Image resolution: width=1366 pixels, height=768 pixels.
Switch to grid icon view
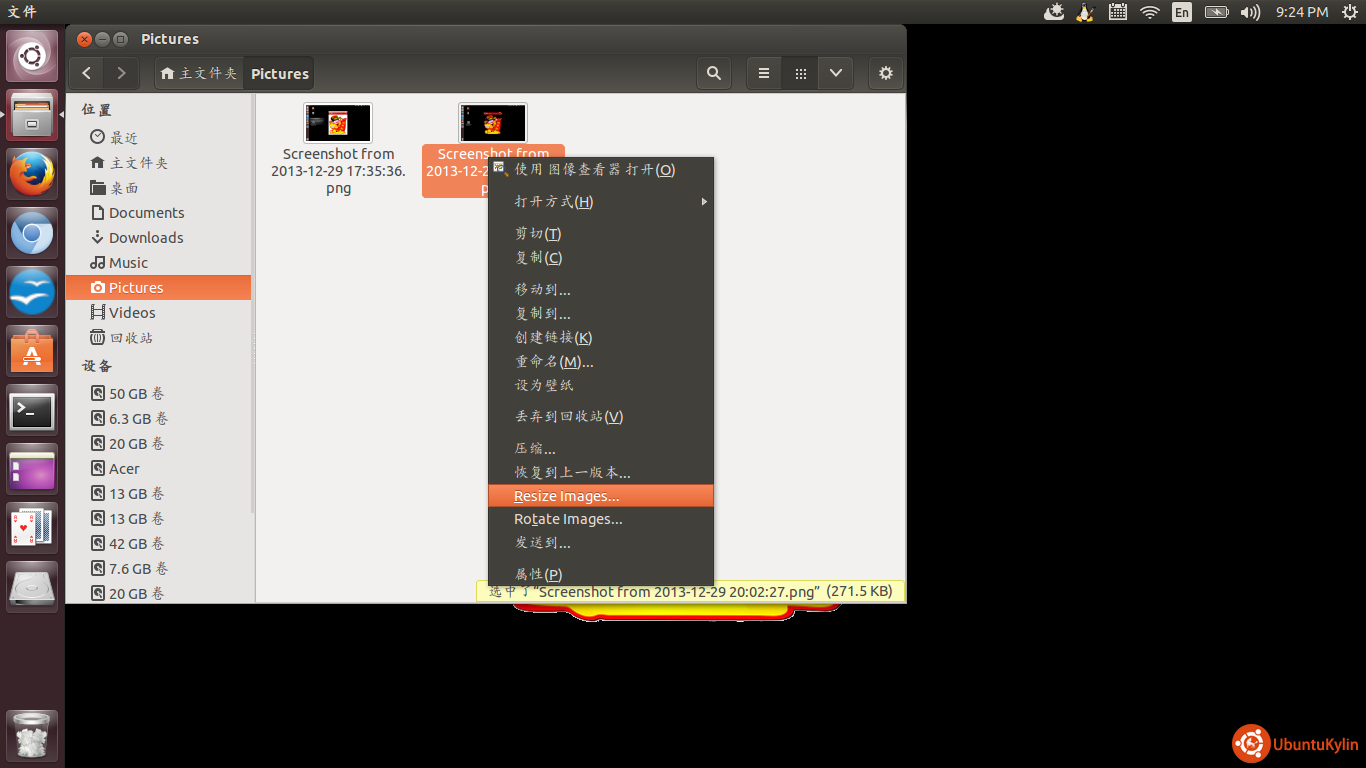(x=800, y=73)
